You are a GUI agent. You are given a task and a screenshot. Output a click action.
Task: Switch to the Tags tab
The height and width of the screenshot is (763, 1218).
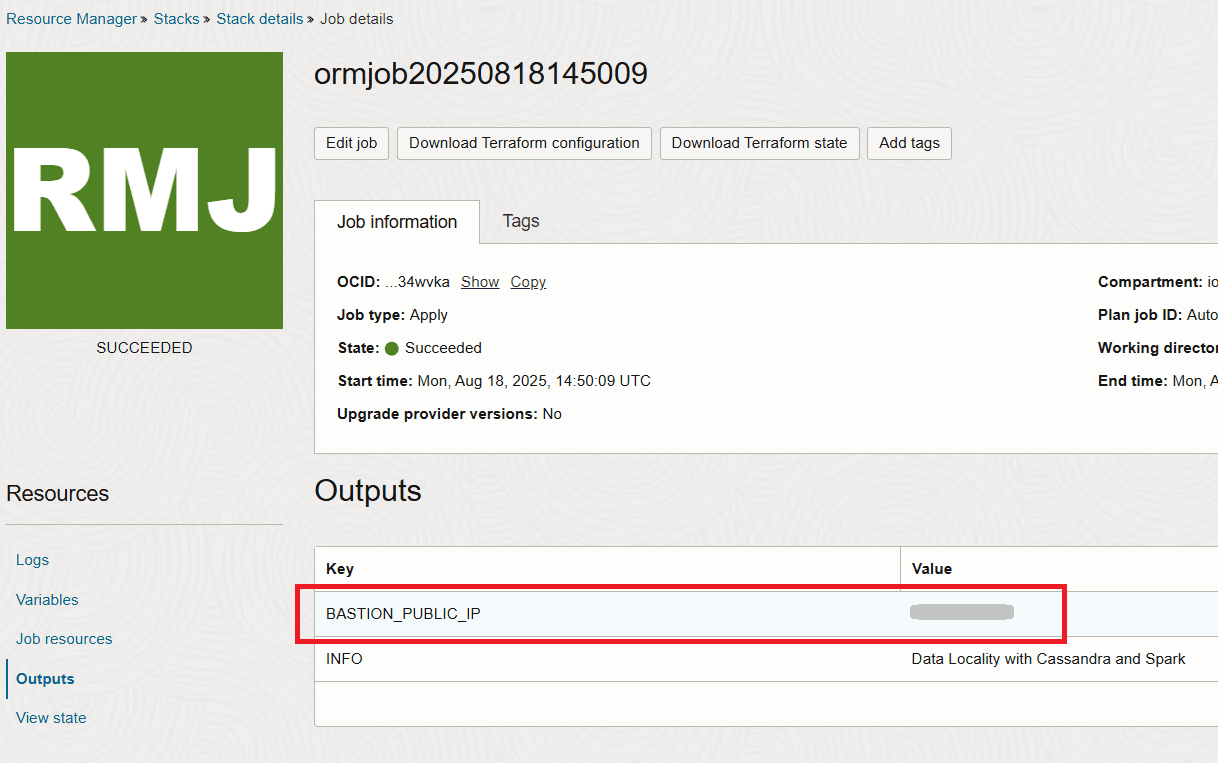click(520, 221)
